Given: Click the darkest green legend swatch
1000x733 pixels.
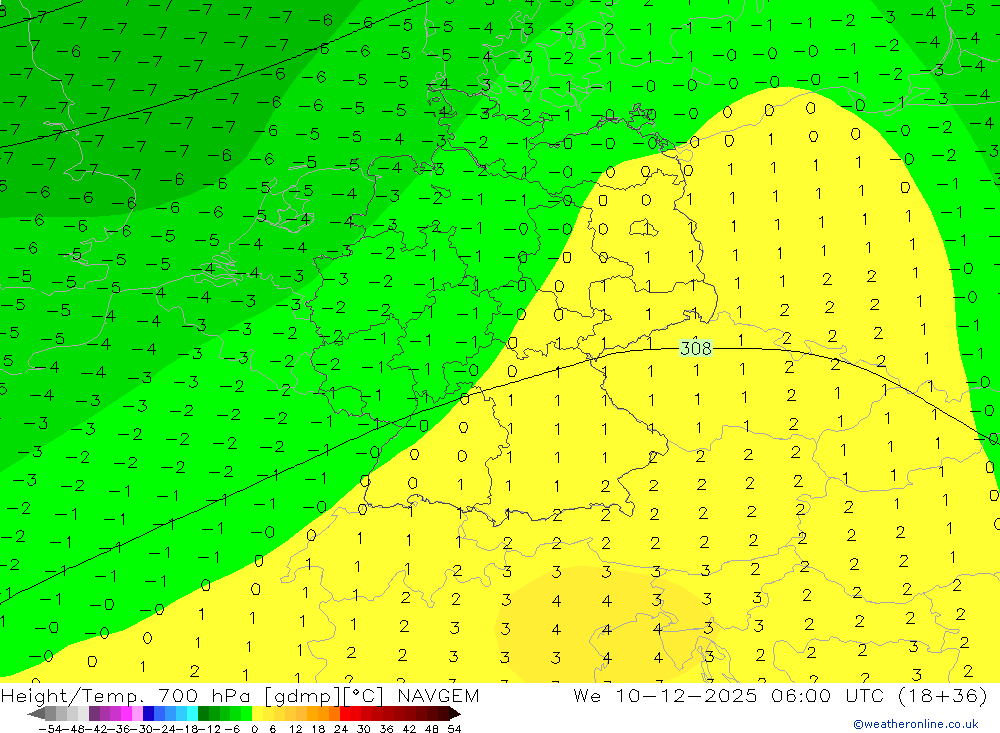Looking at the screenshot, I should pos(203,713).
